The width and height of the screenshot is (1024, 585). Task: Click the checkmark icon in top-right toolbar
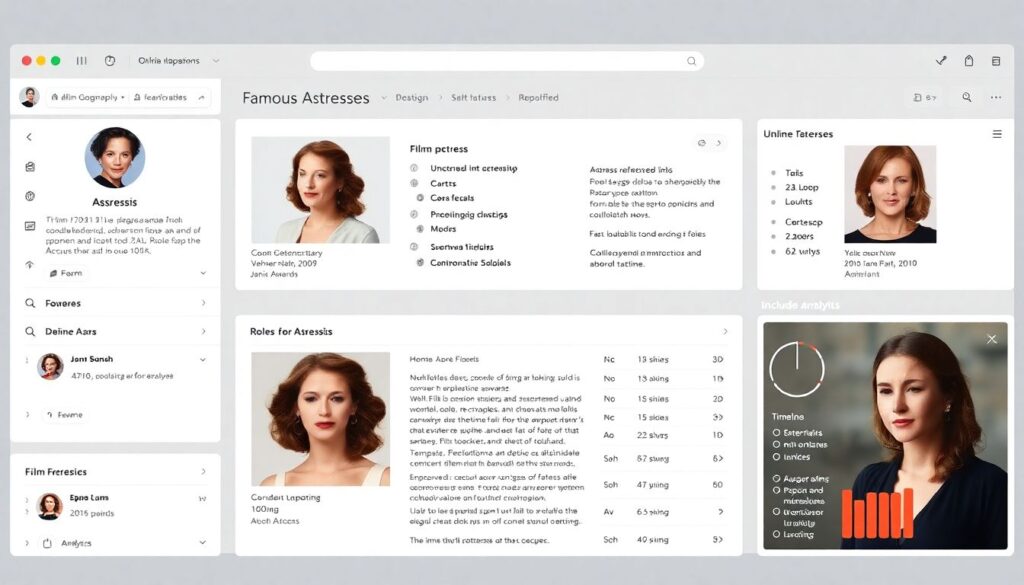(940, 61)
